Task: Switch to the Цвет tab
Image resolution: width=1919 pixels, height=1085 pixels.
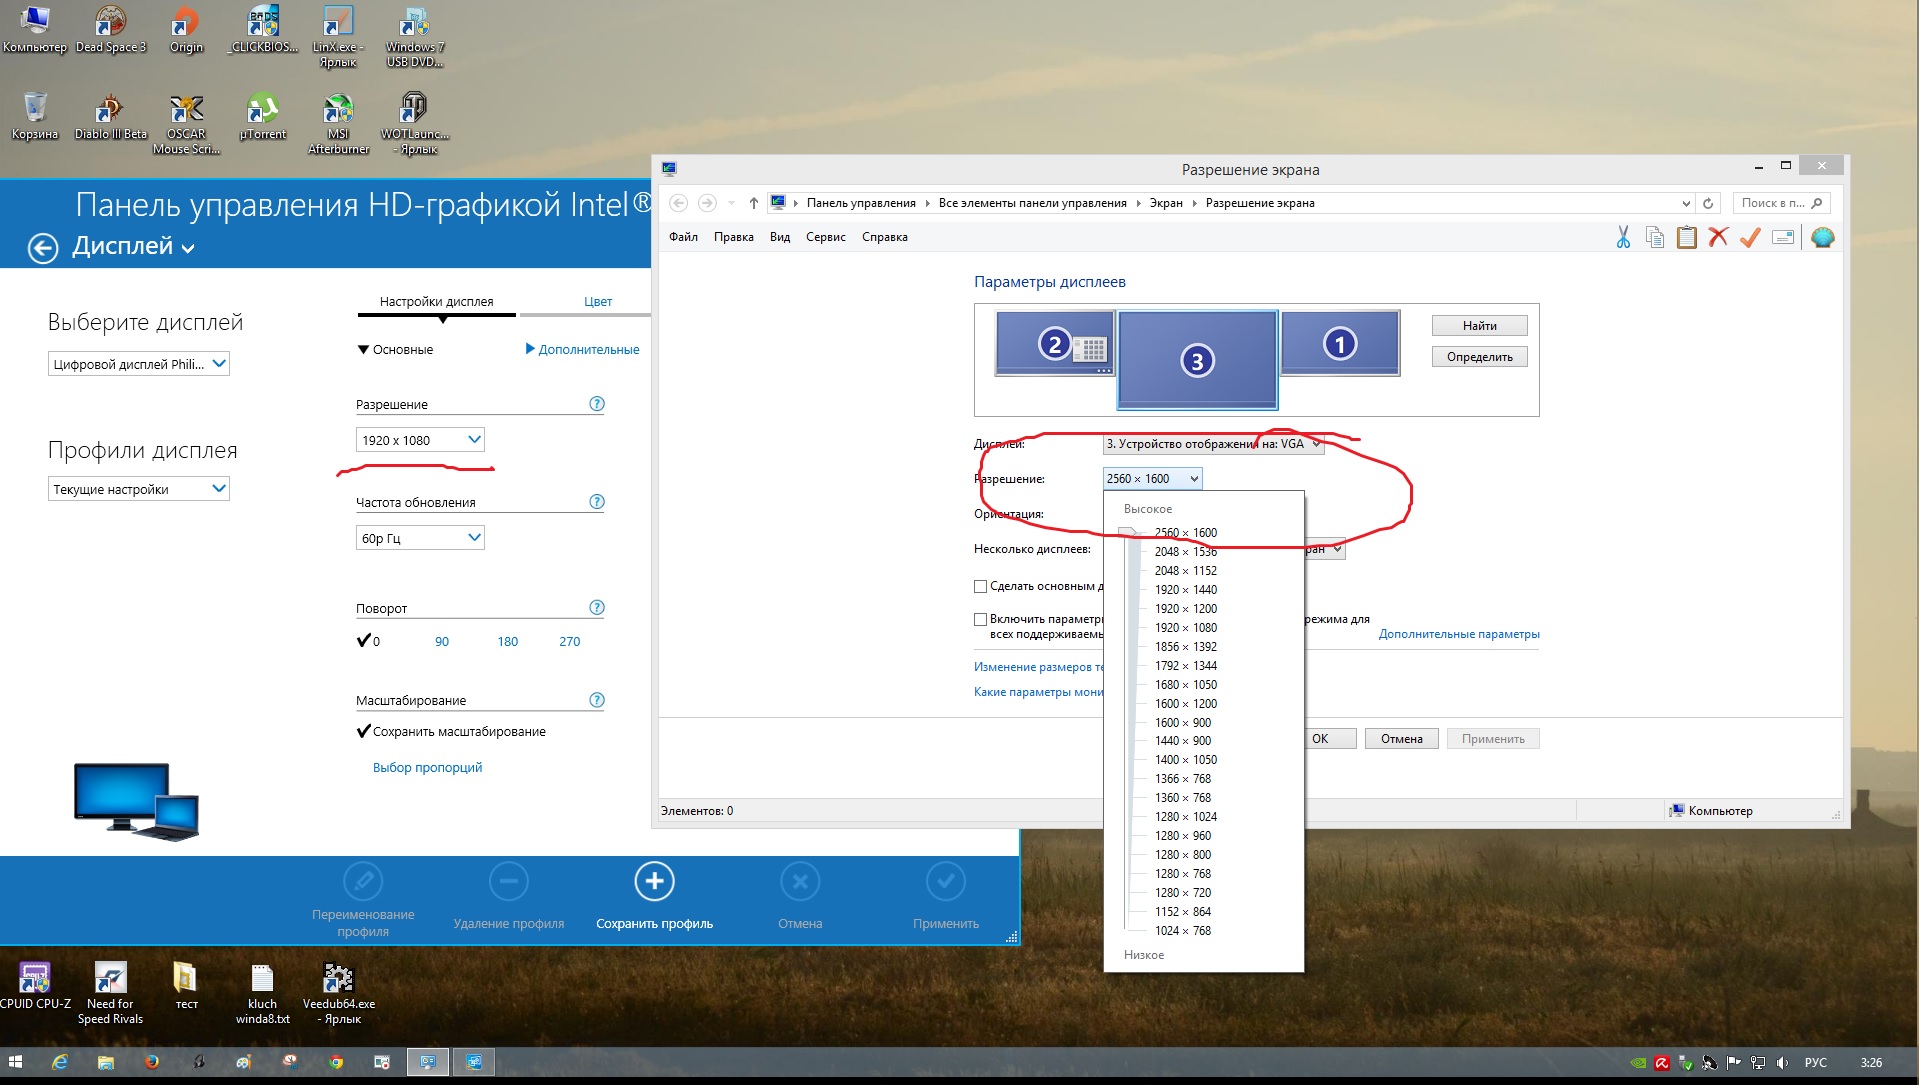Action: [598, 301]
